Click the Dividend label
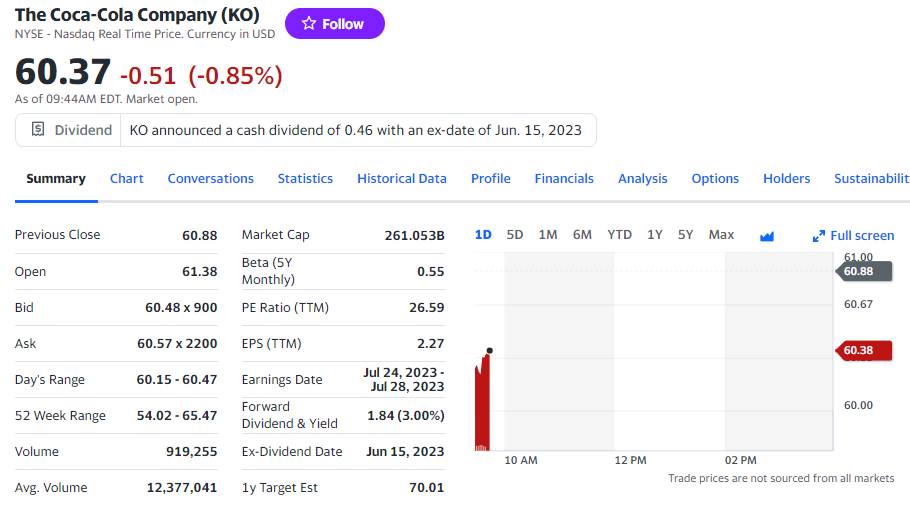Viewport: 910px width, 511px height. click(83, 130)
